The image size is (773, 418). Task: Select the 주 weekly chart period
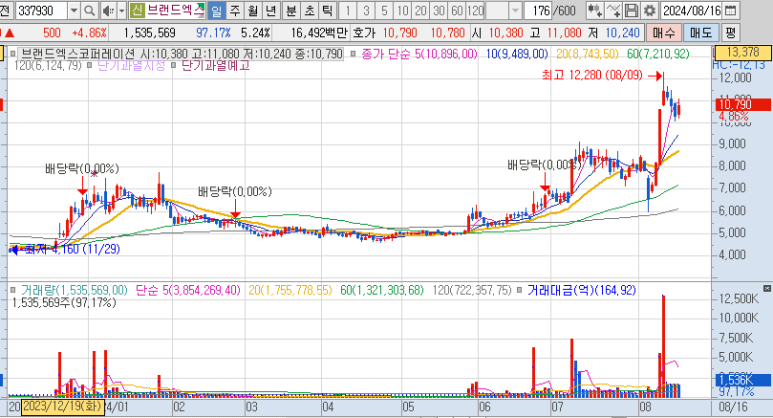(x=235, y=10)
